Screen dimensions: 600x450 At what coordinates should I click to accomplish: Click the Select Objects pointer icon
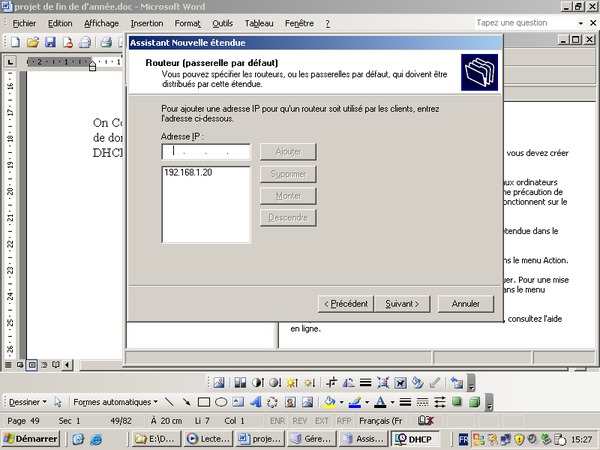click(x=58, y=402)
